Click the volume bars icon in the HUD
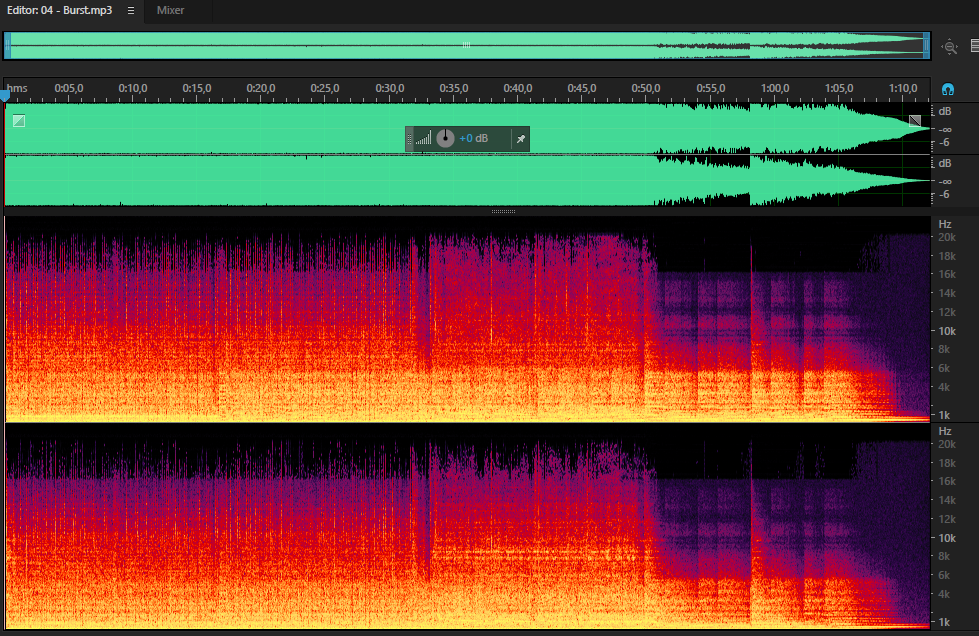Screen dimensions: 979x636 (423, 139)
